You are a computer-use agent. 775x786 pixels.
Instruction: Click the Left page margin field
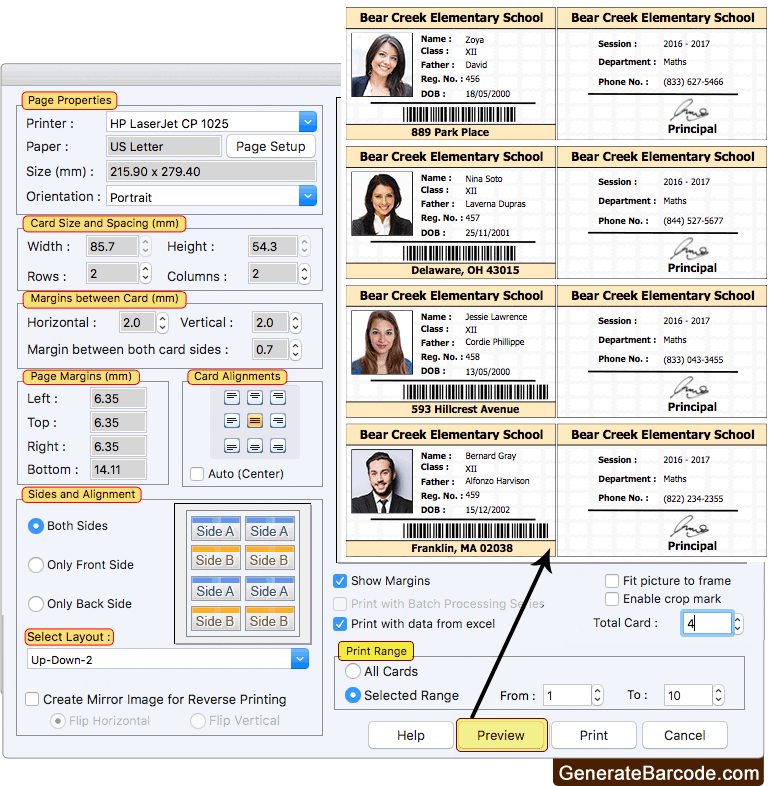pyautogui.click(x=118, y=399)
